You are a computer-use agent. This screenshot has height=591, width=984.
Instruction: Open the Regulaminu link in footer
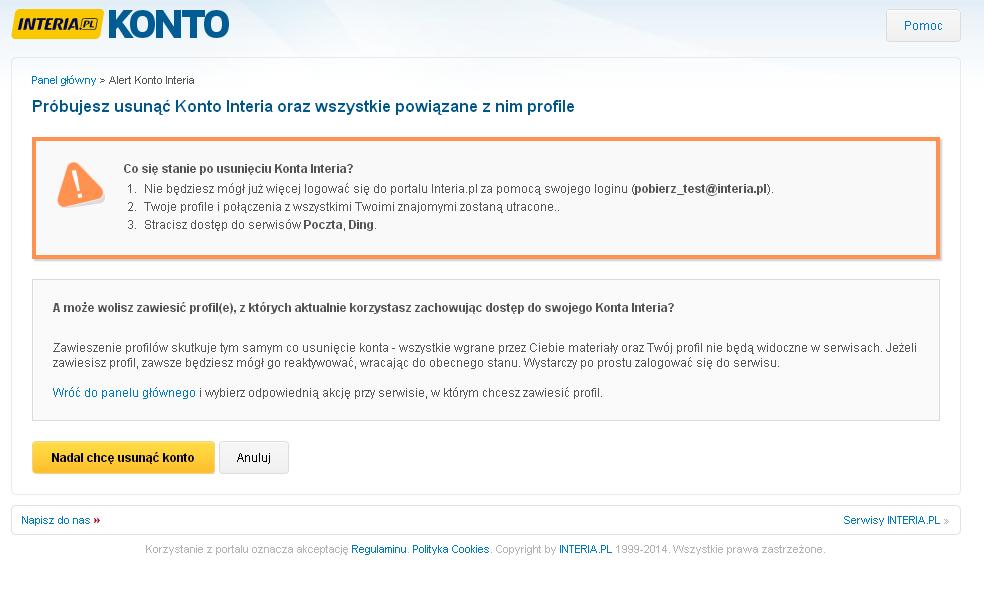(378, 549)
